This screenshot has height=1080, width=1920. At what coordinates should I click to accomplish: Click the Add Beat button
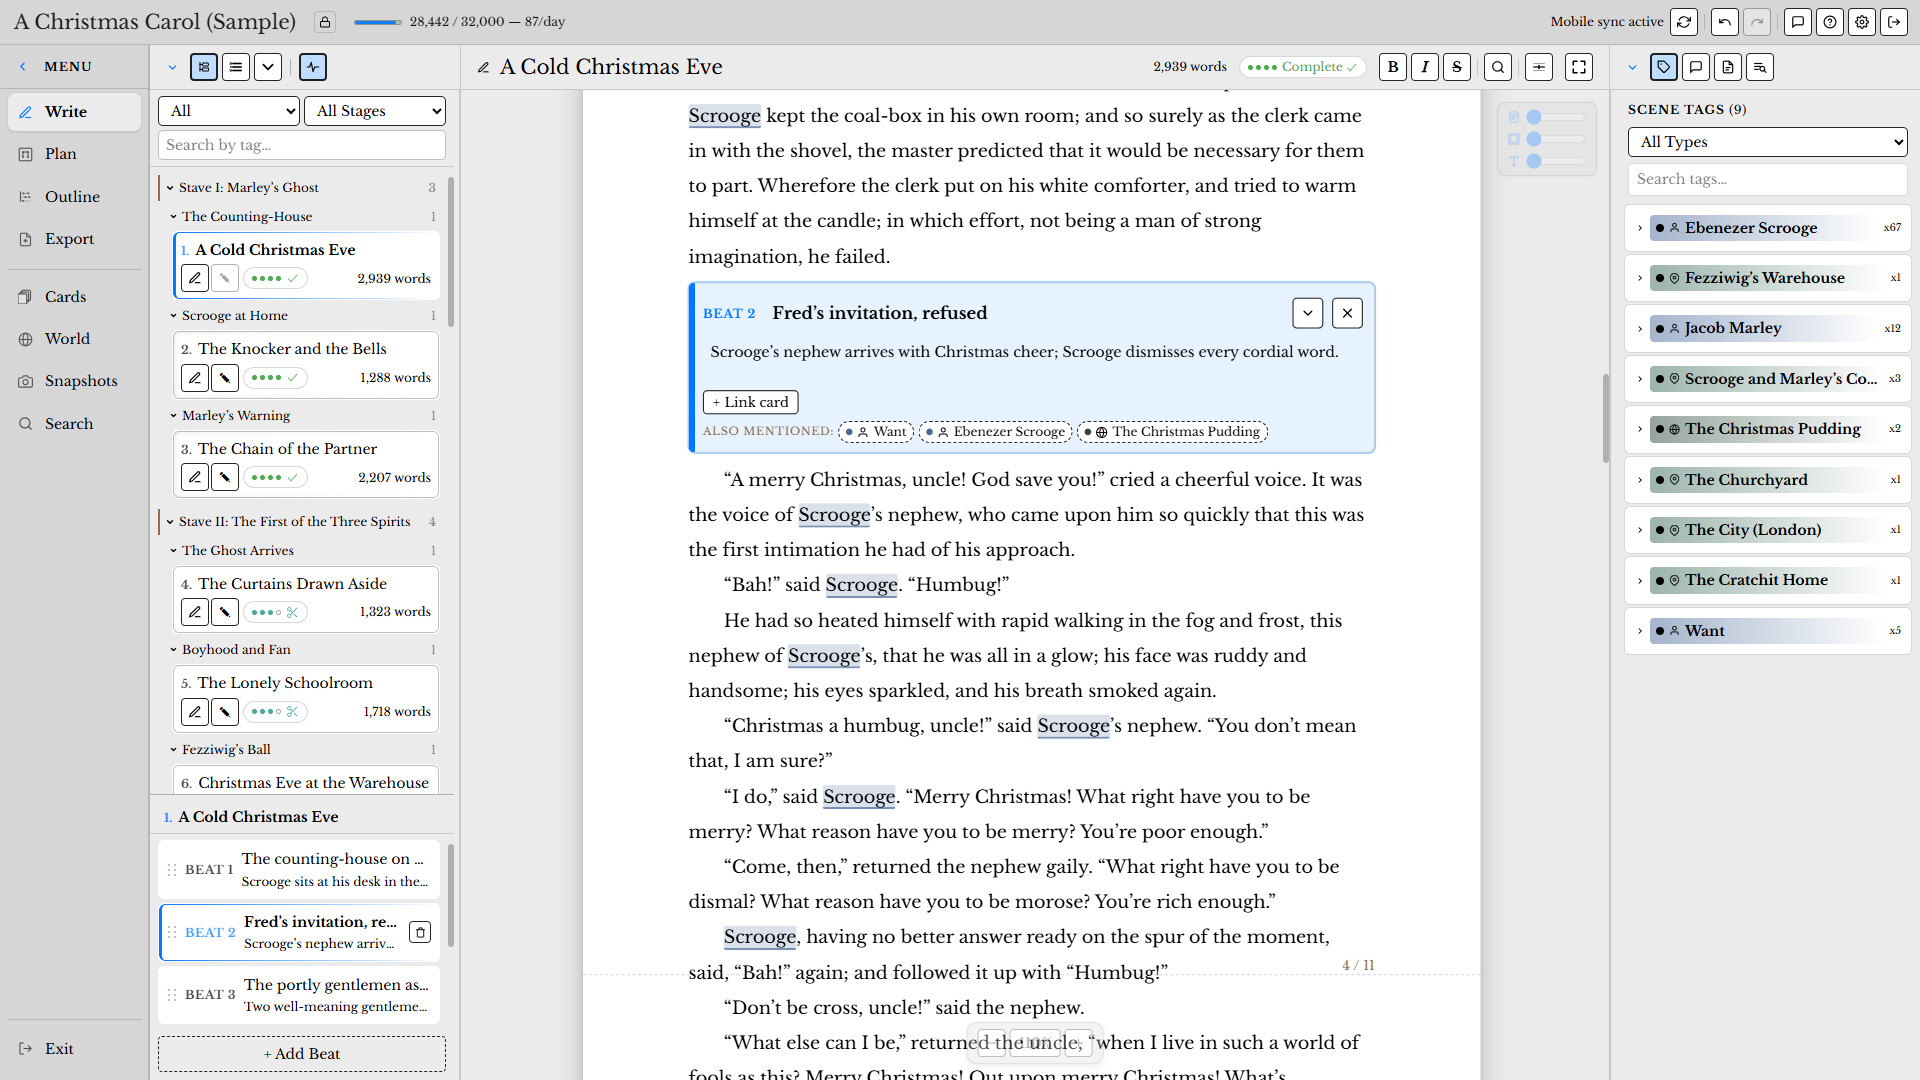tap(302, 1054)
